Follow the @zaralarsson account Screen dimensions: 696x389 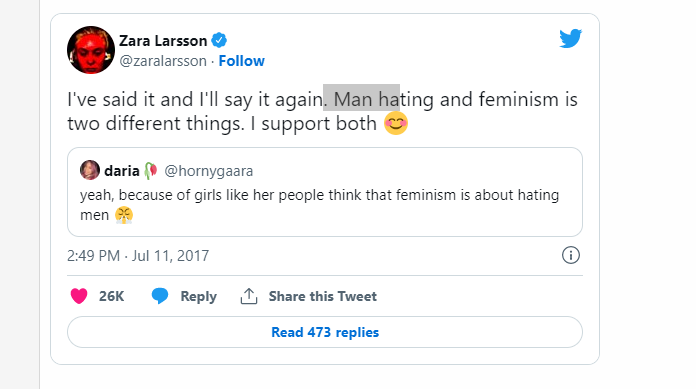pos(241,61)
